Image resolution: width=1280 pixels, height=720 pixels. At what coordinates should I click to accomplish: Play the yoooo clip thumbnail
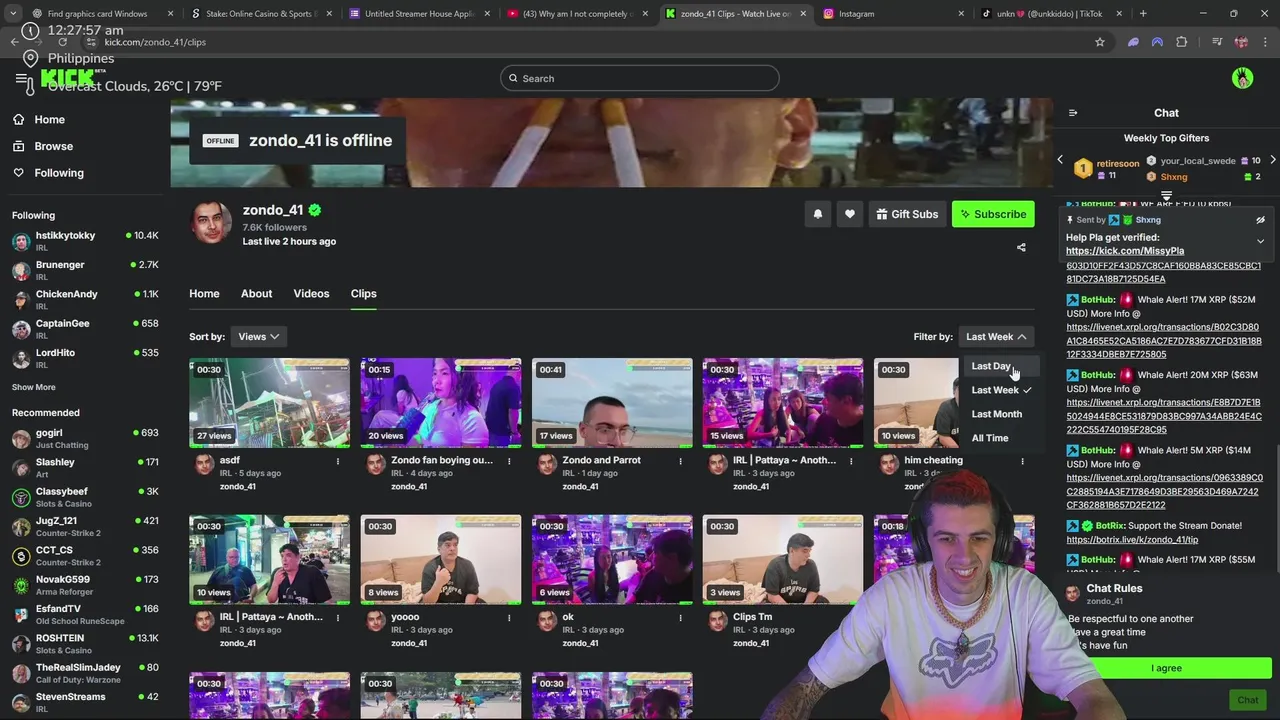[x=441, y=560]
